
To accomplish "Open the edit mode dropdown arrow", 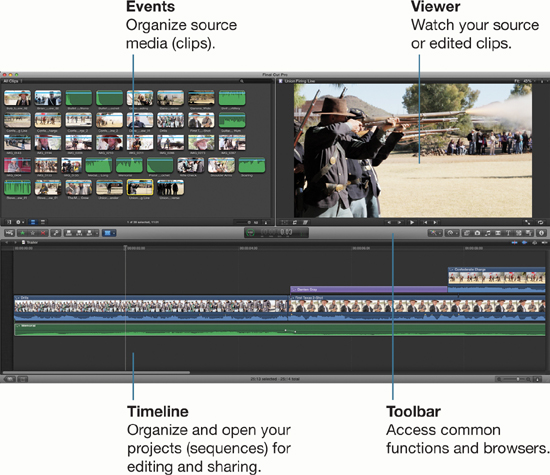I will pyautogui.click(x=96, y=233).
